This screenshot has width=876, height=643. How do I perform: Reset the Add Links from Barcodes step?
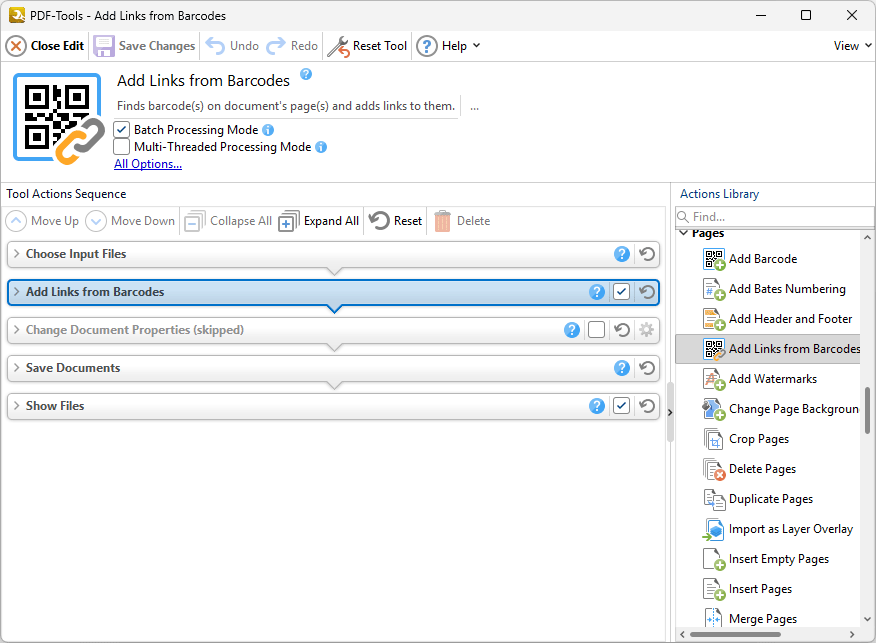coord(647,292)
